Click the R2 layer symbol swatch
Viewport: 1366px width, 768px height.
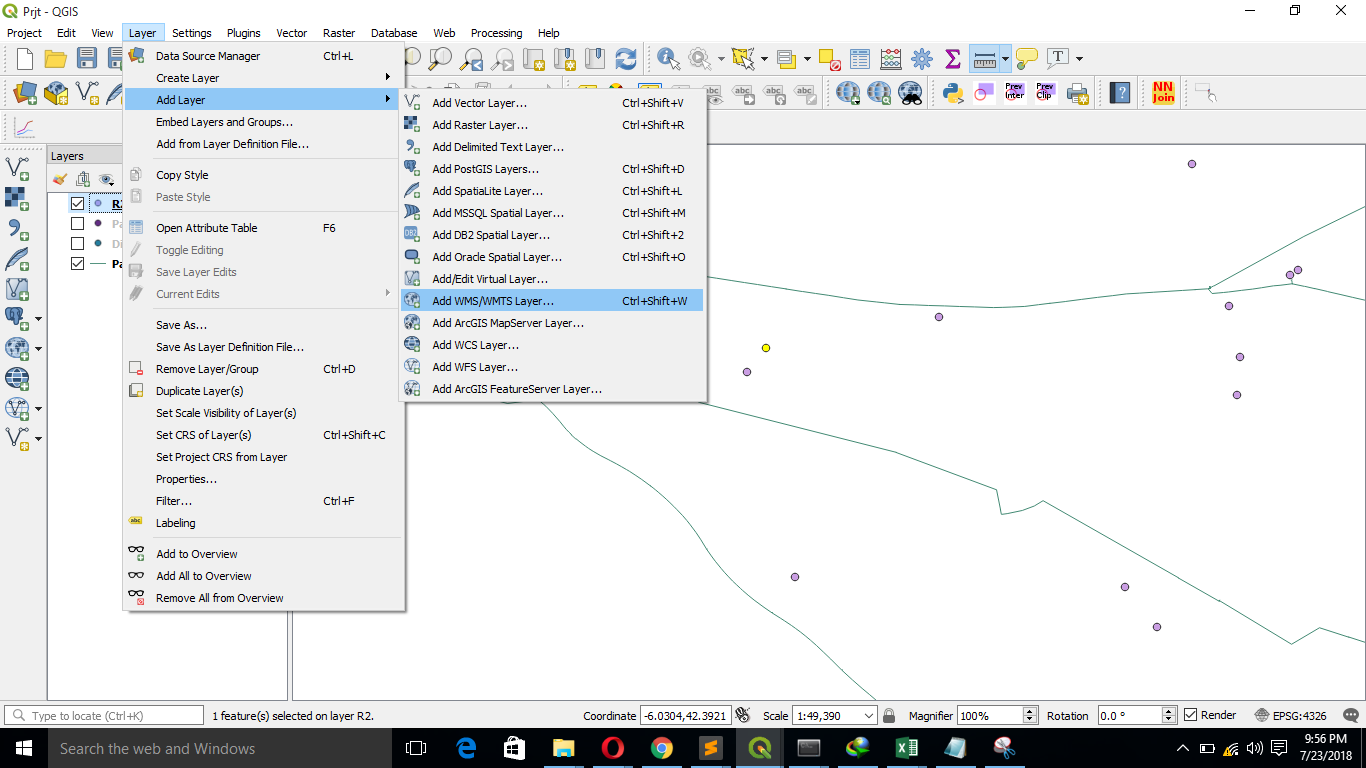click(x=98, y=203)
